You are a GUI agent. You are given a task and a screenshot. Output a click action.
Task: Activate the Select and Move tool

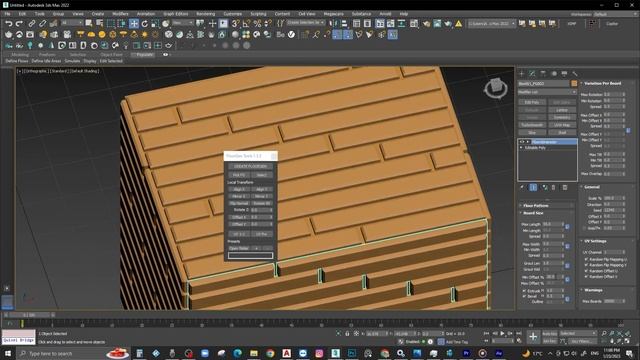[134, 24]
